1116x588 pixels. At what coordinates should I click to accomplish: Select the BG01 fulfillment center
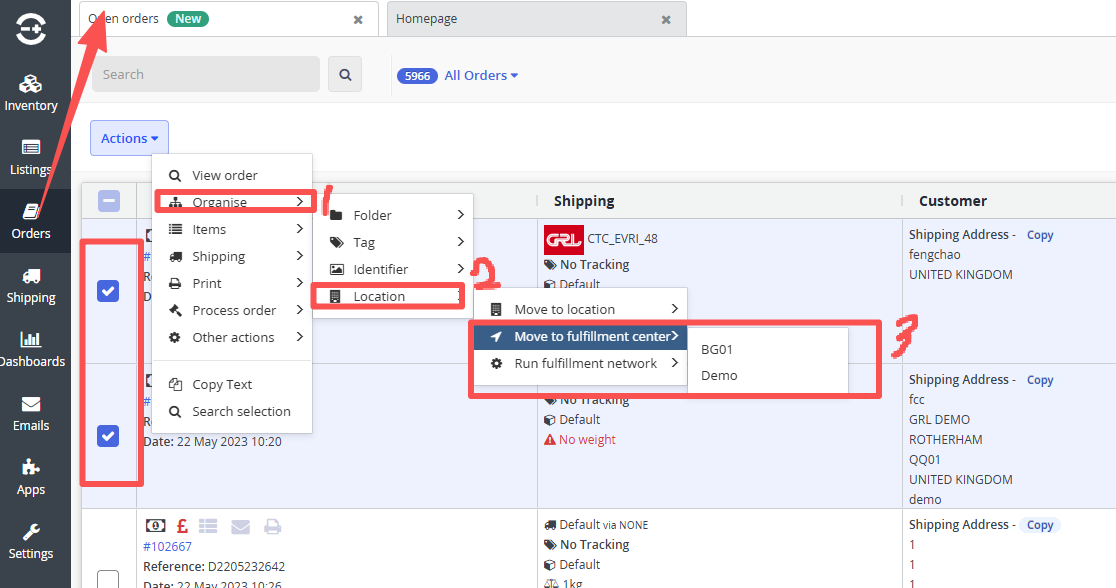(768, 350)
